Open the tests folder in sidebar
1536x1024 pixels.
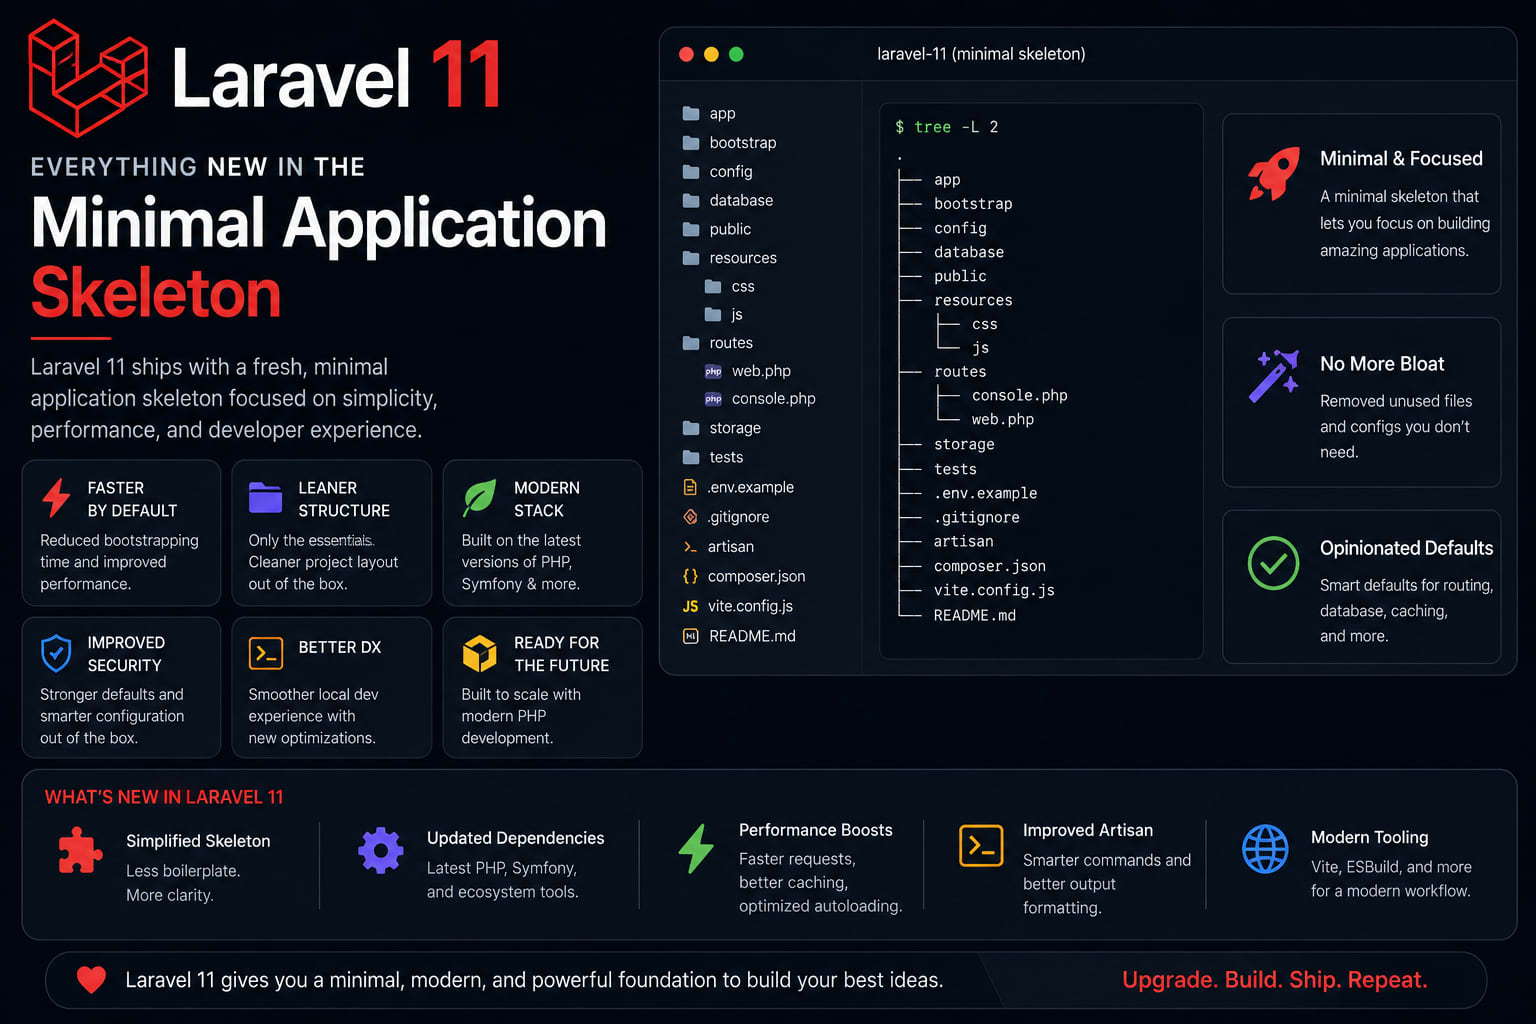coord(712,458)
